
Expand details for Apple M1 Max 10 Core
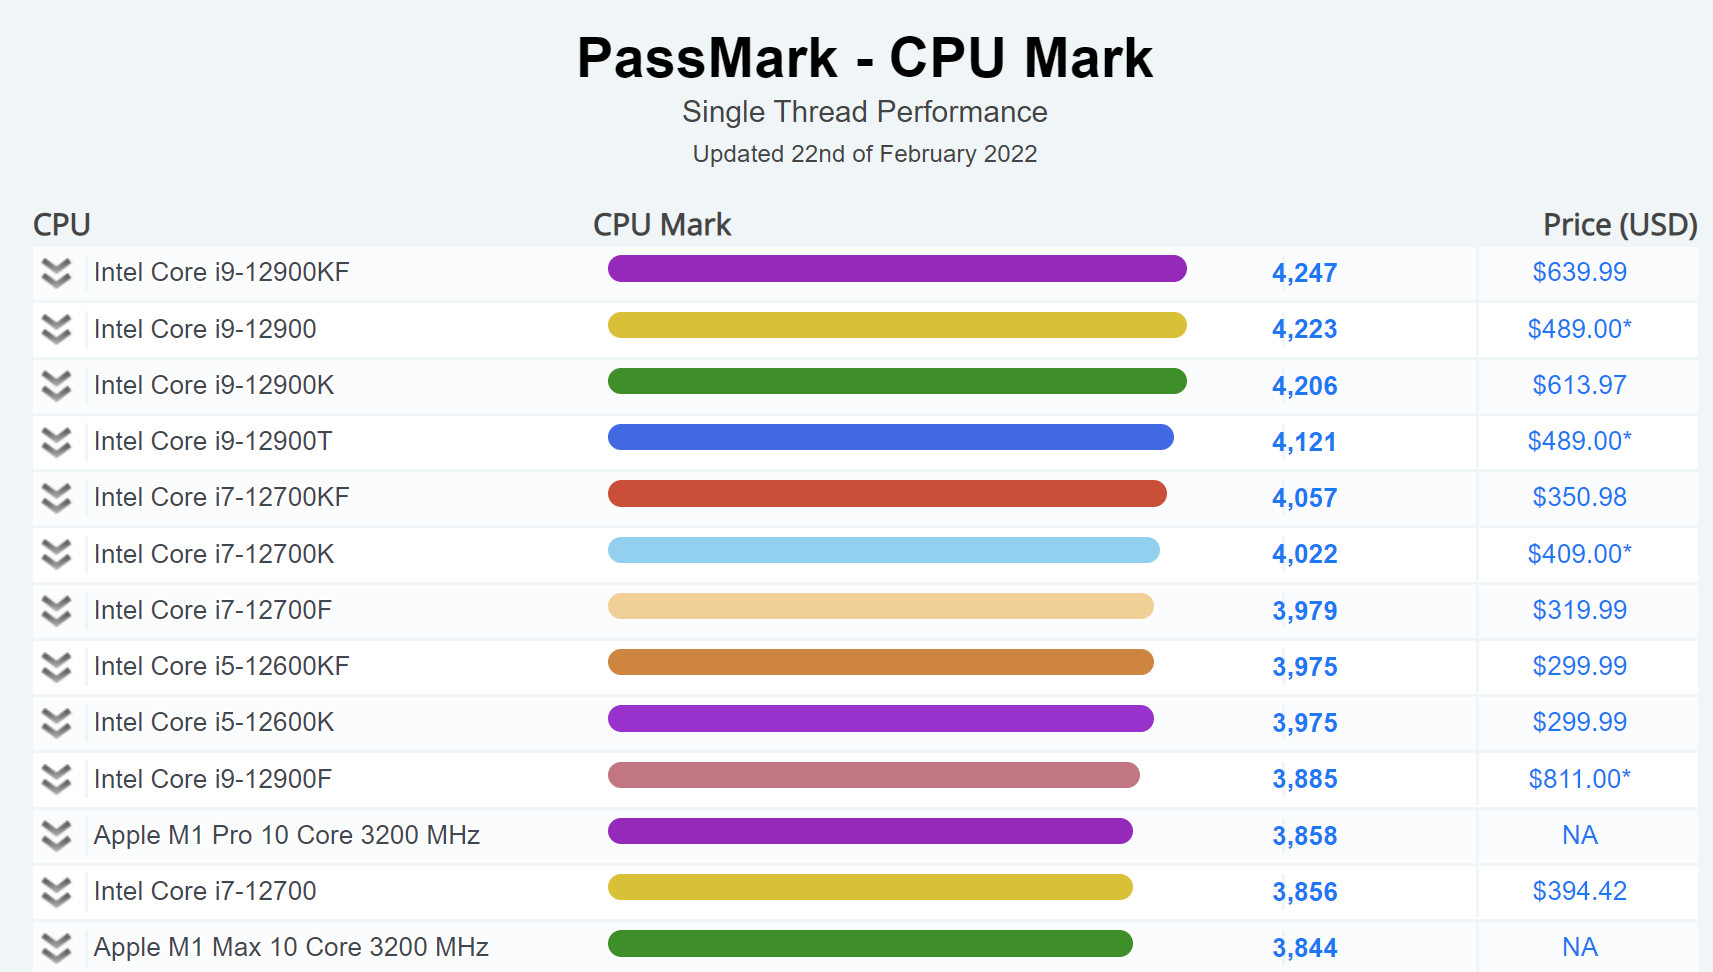(x=56, y=947)
